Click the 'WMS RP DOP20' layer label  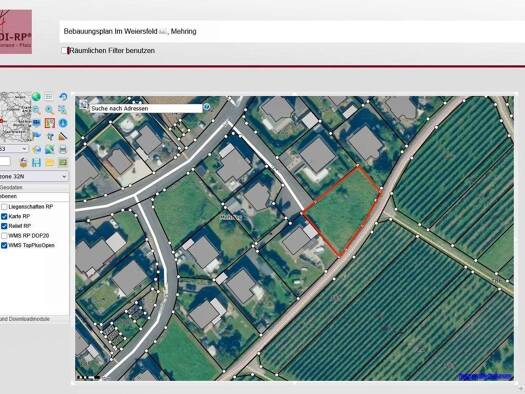pos(29,236)
